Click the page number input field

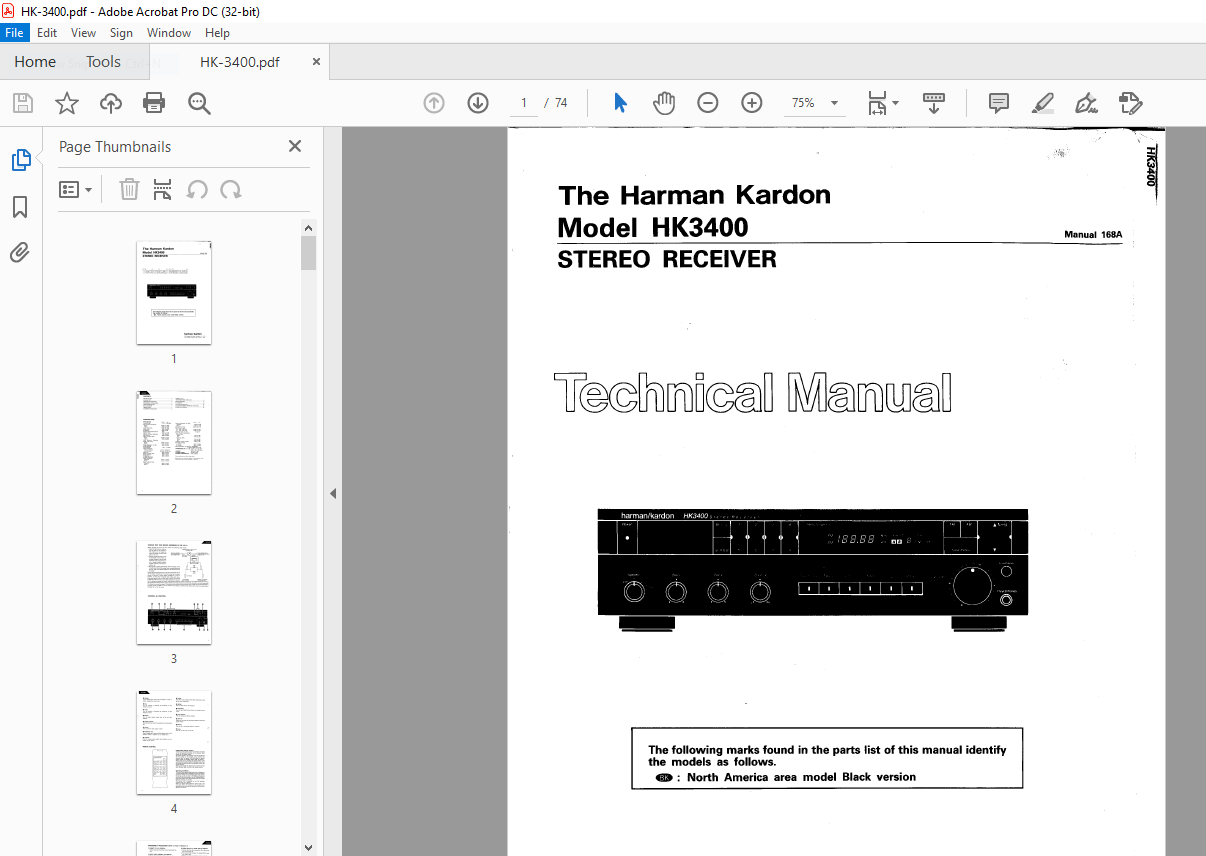tap(524, 103)
